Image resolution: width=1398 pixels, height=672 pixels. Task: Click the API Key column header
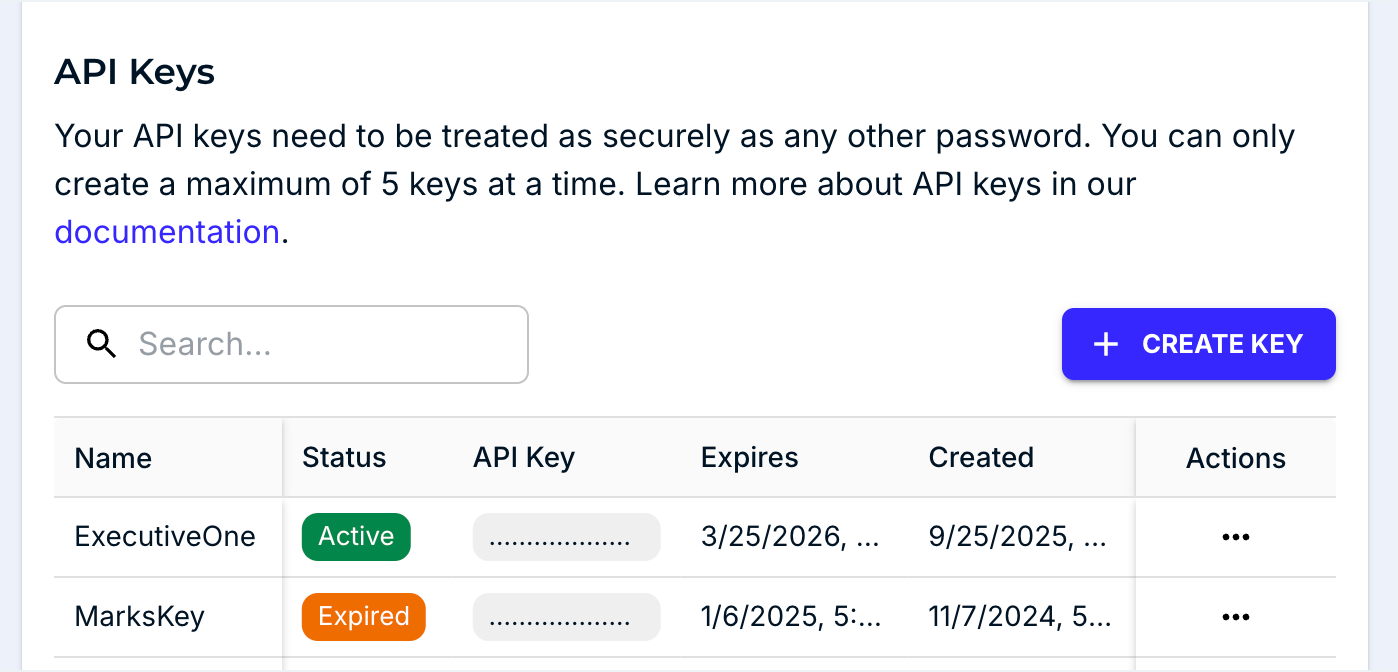524,458
